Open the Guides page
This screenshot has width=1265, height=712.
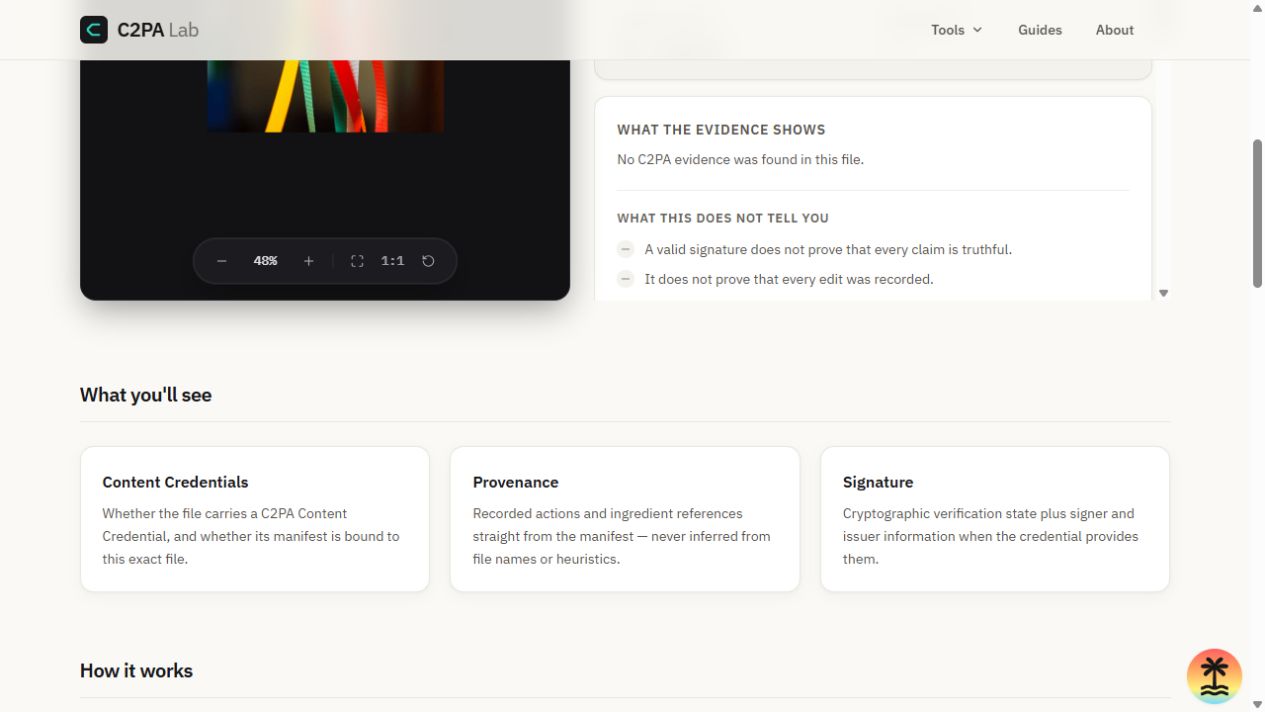[x=1040, y=30]
